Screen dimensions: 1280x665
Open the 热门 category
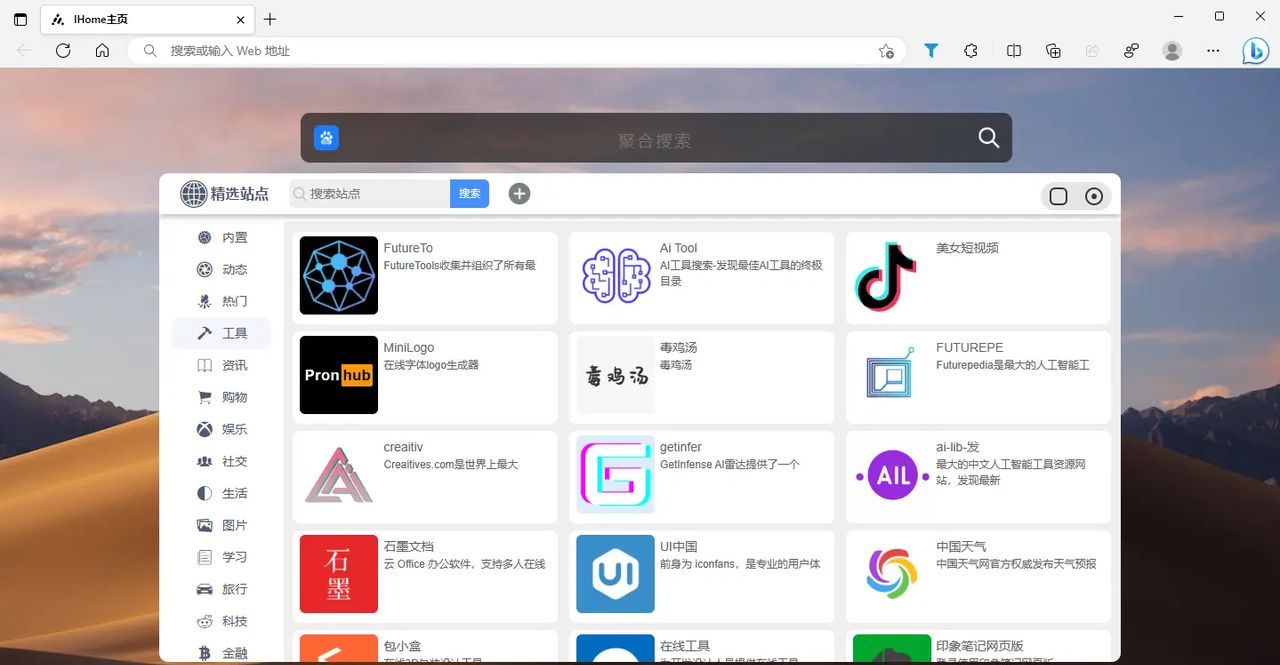(221, 301)
